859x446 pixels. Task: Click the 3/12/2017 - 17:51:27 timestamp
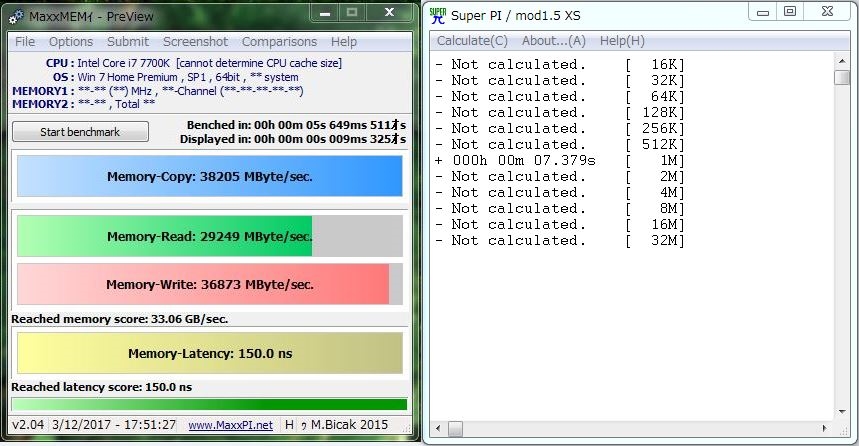point(114,425)
